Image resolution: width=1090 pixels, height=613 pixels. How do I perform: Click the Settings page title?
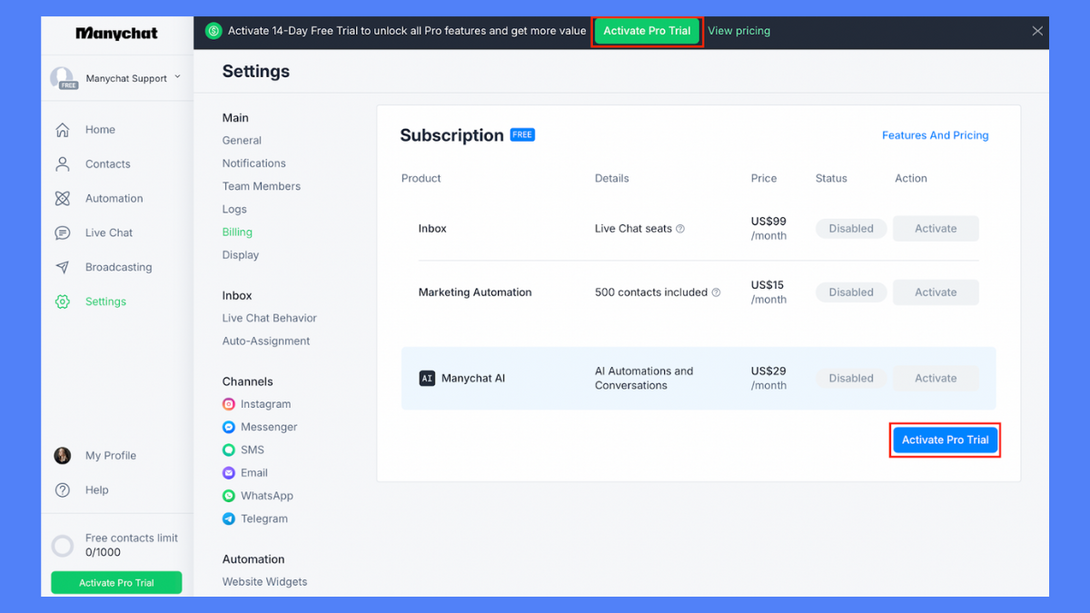coord(256,71)
